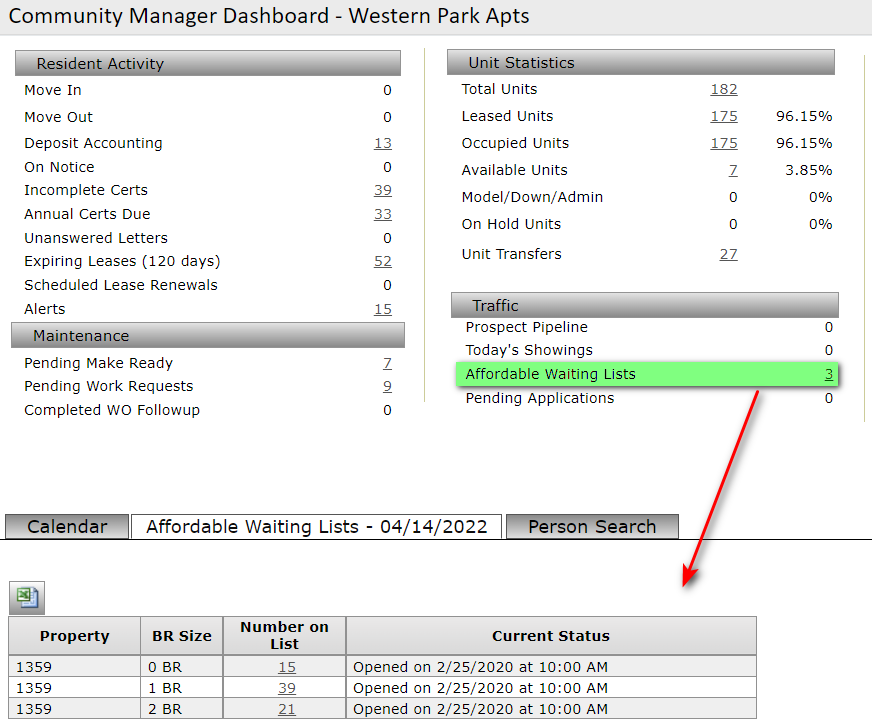Open Pending Work Requests count 9
This screenshot has width=872, height=728.
click(x=387, y=387)
